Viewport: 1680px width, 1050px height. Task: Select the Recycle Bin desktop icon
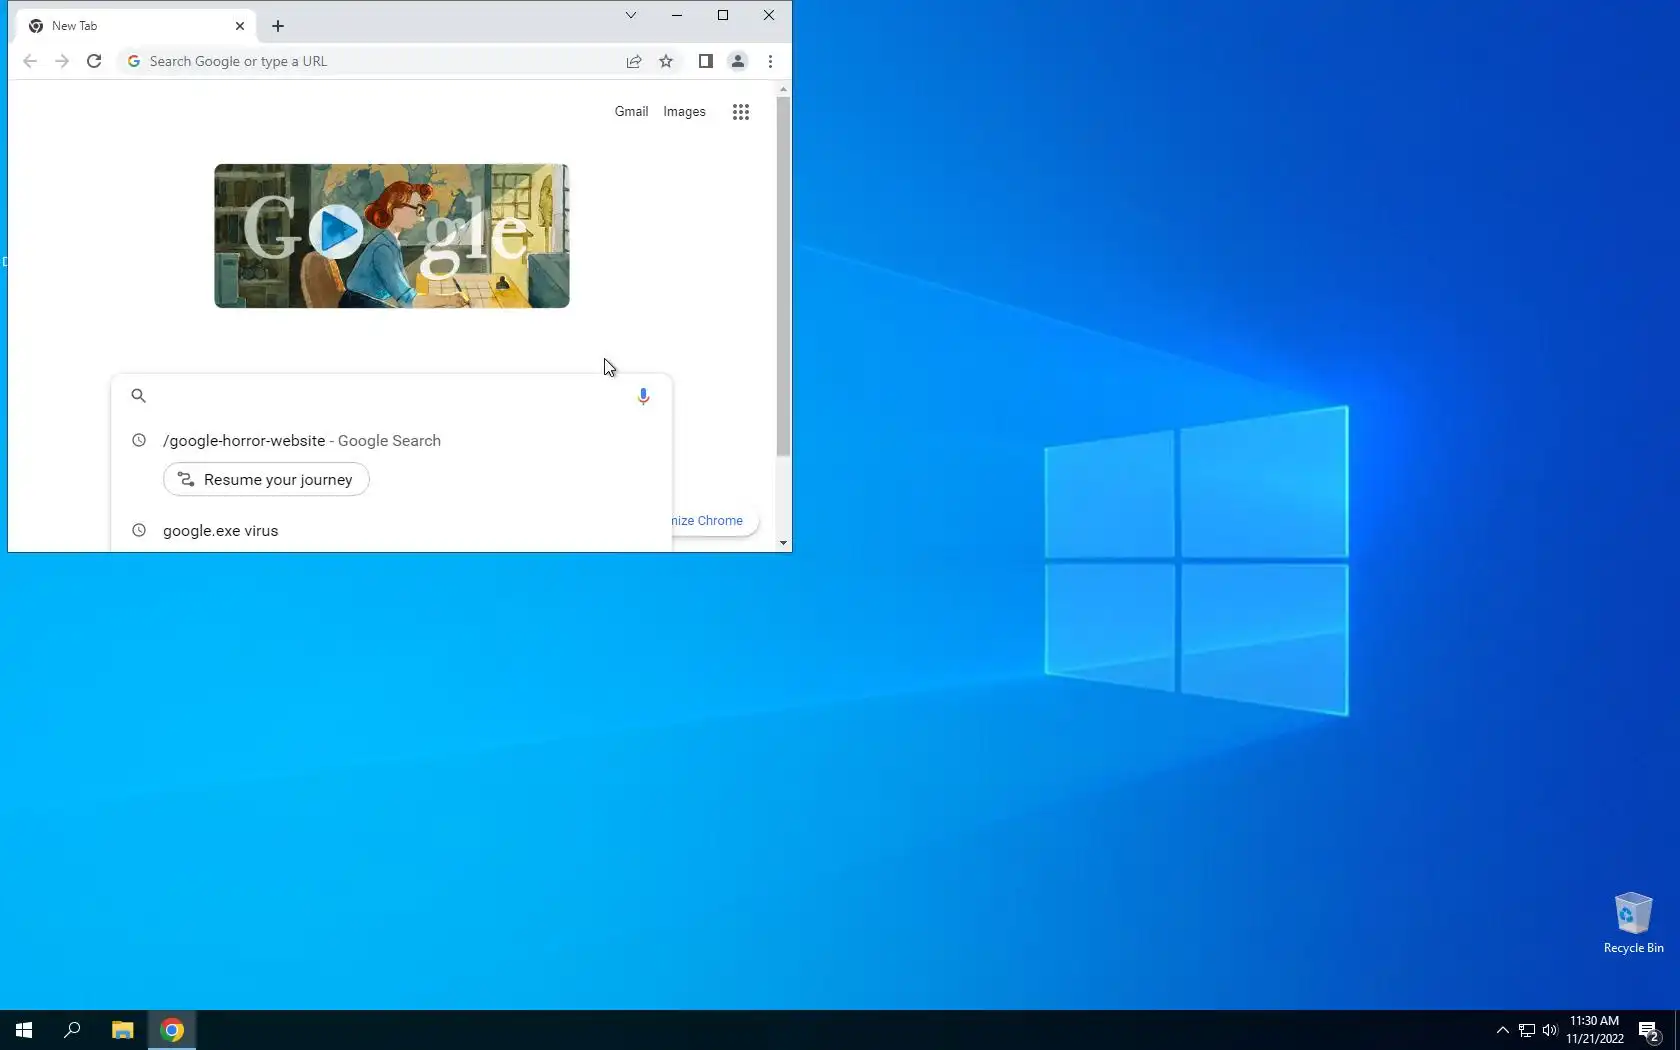coord(1634,922)
